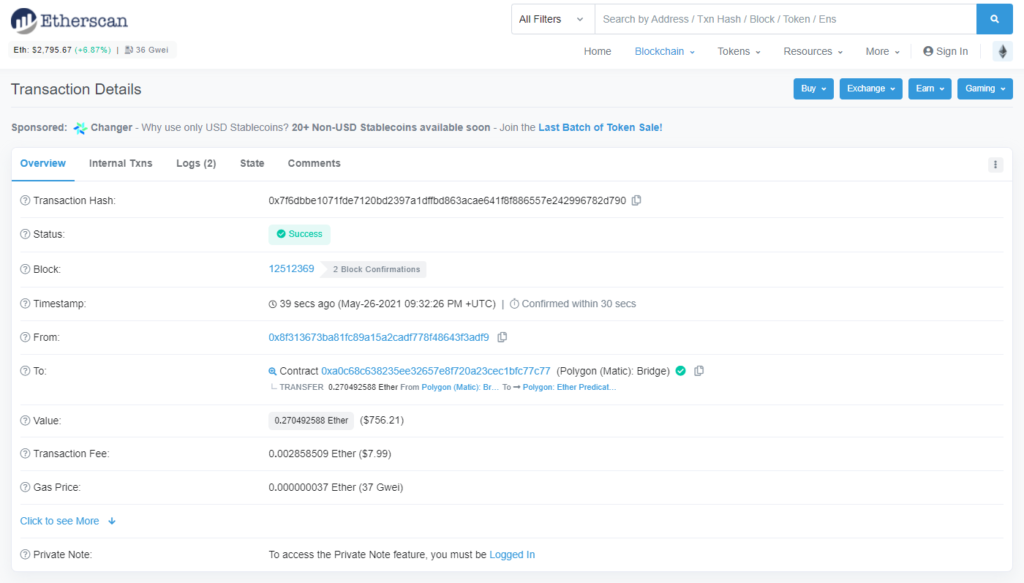Open block 12512369 link
The height and width of the screenshot is (583, 1024).
pos(291,268)
